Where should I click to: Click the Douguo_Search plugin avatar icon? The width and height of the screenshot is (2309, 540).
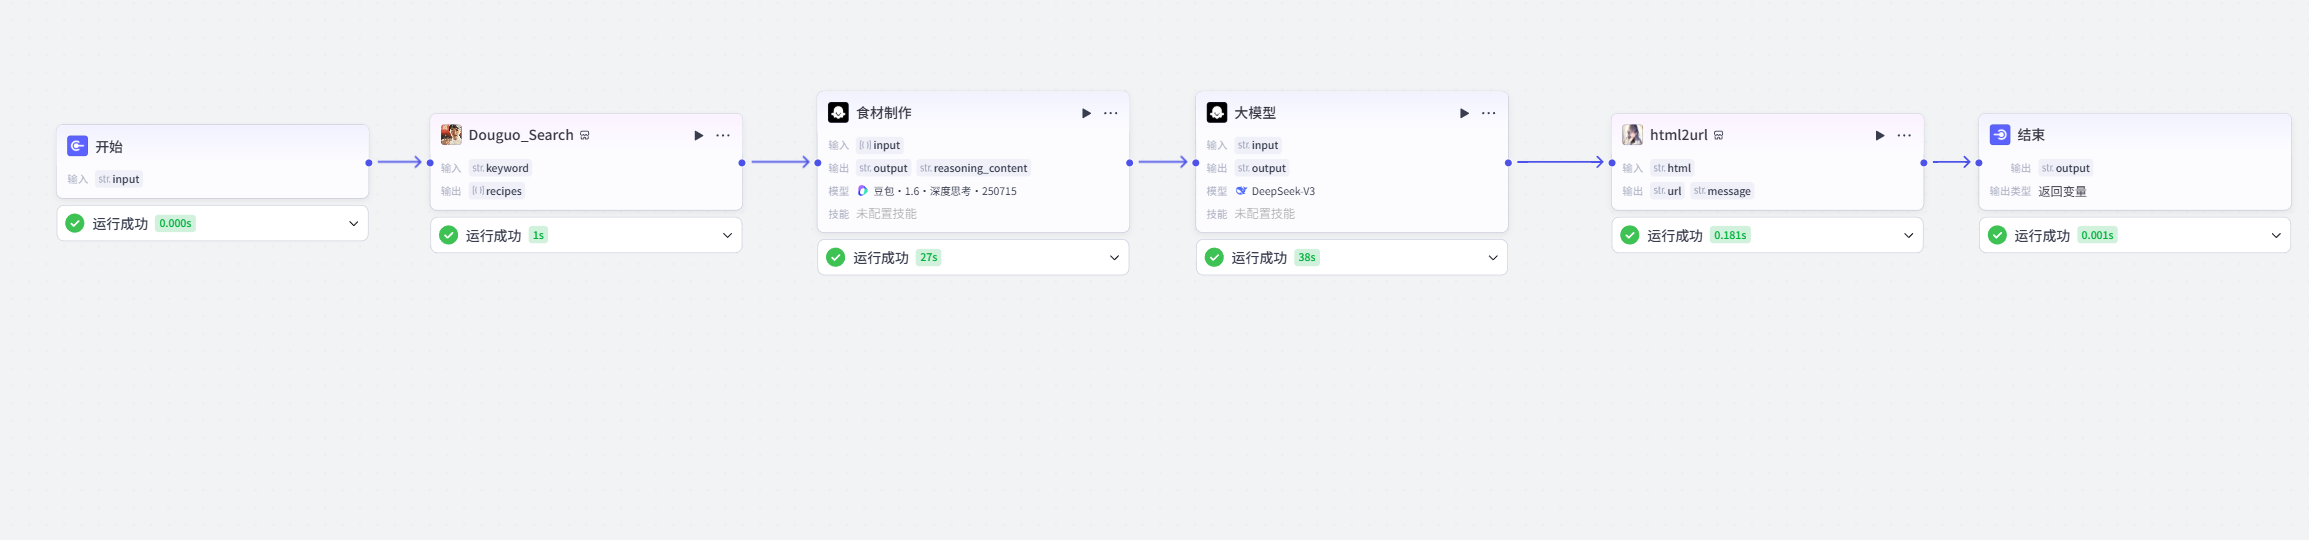pos(452,135)
